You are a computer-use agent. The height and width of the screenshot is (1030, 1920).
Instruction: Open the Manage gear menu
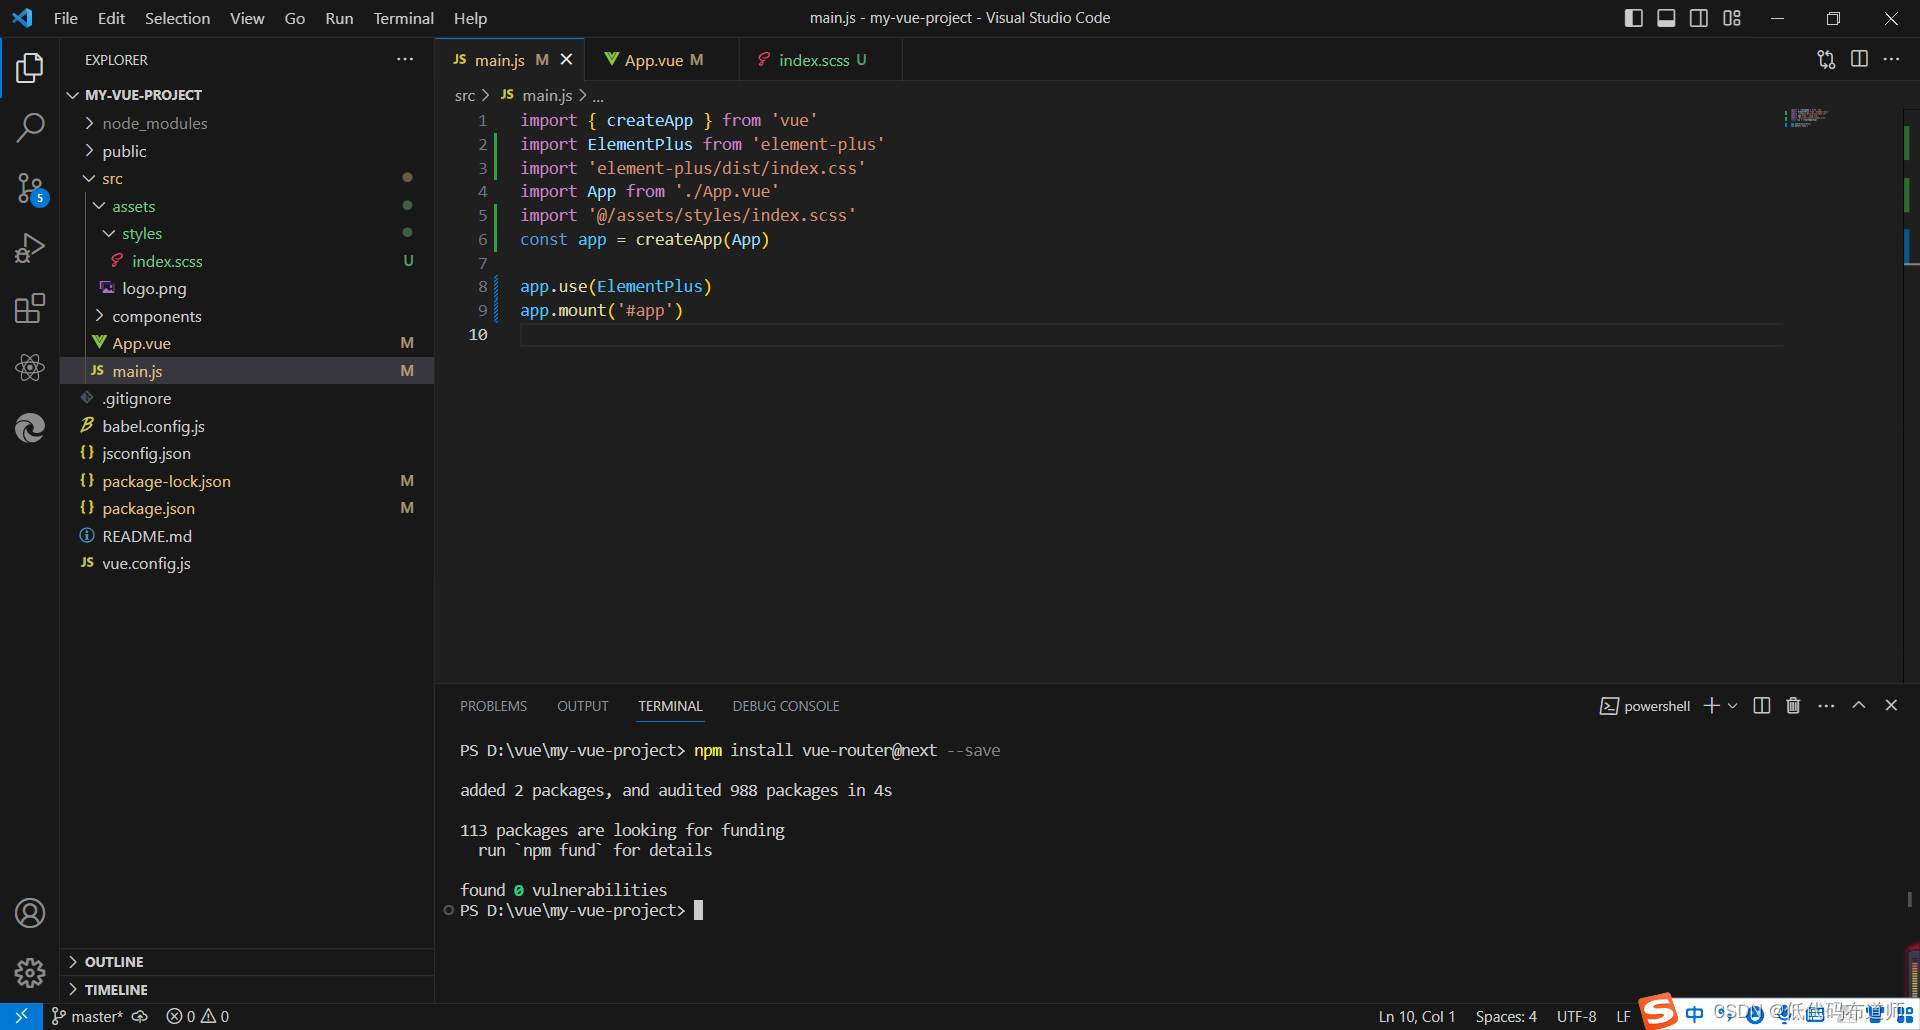[x=30, y=972]
